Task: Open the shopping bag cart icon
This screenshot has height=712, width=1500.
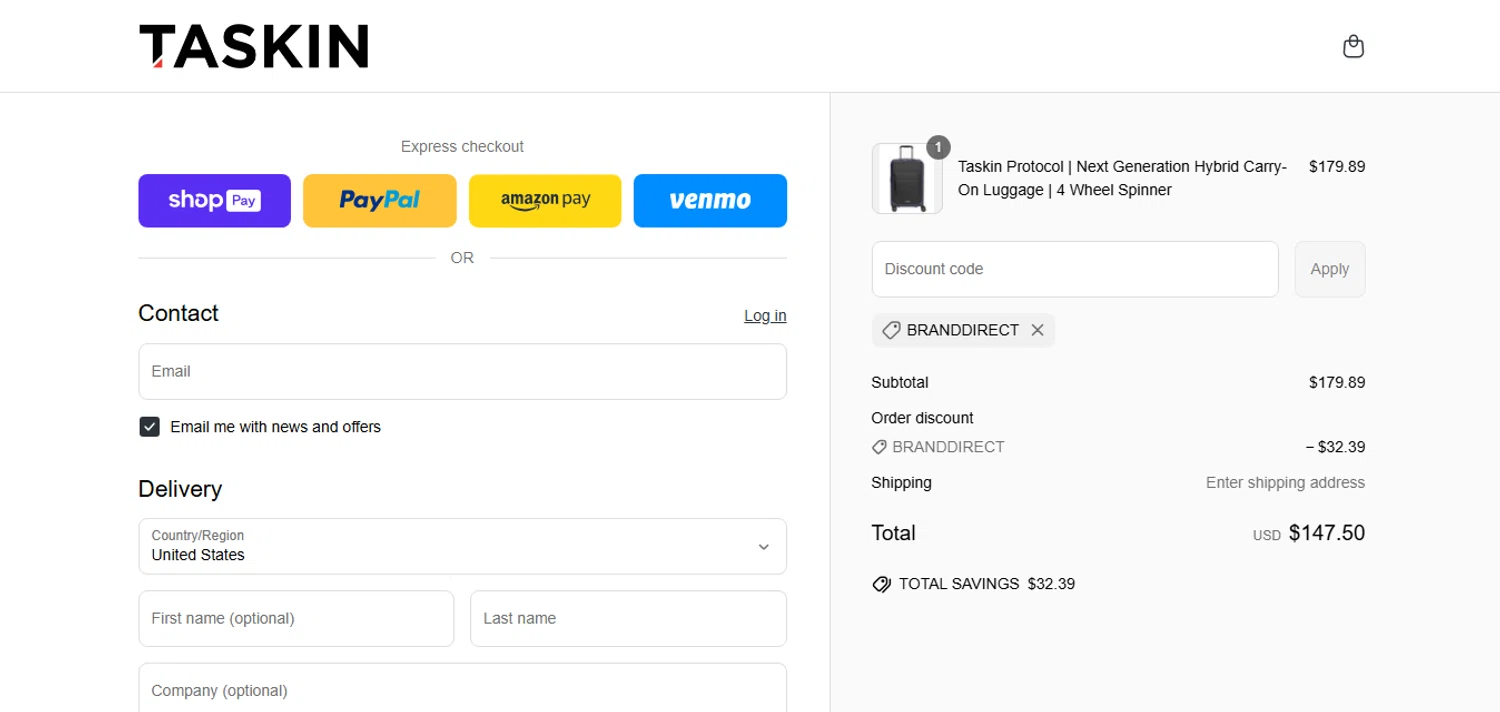Action: tap(1353, 46)
